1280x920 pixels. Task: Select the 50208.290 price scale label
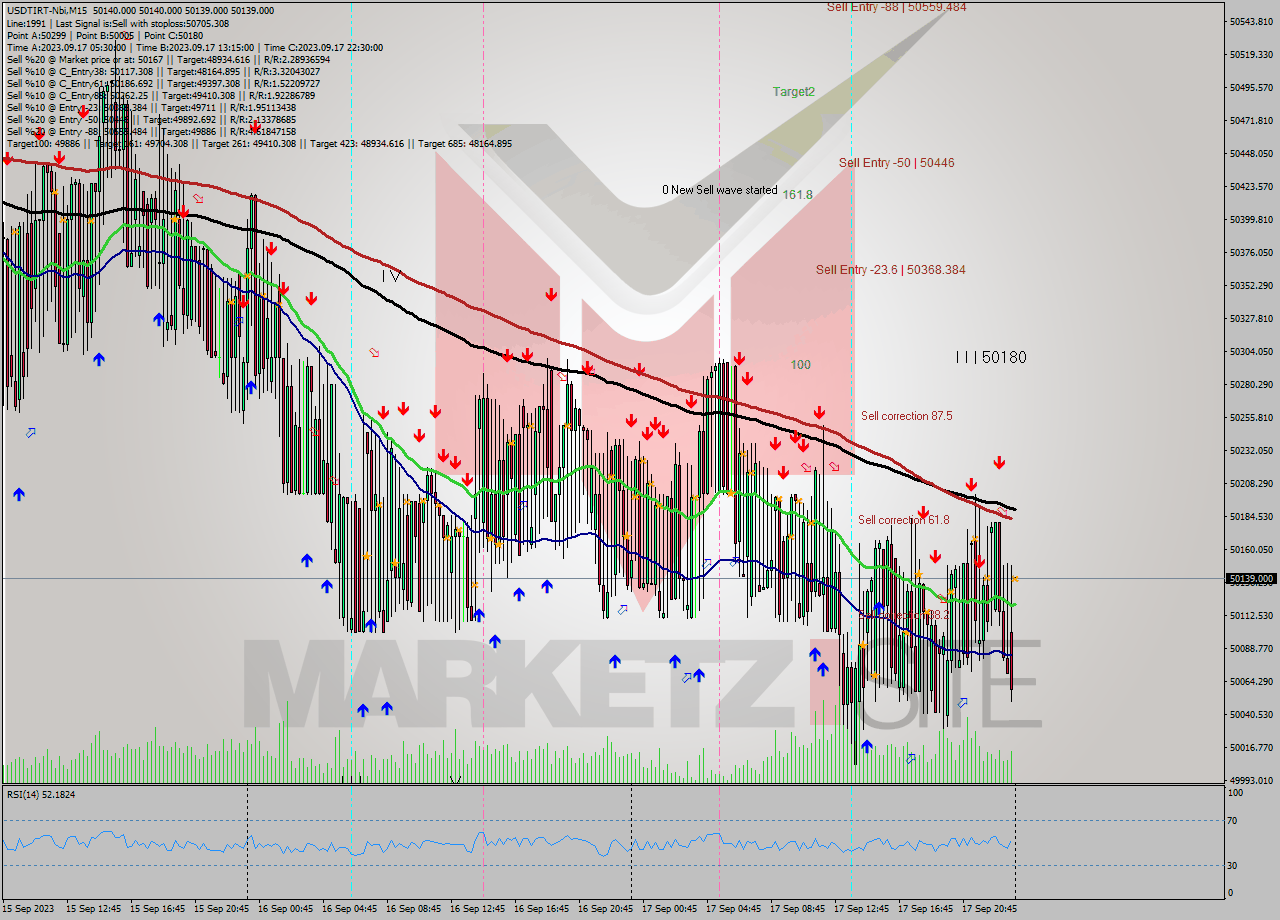(x=1251, y=483)
